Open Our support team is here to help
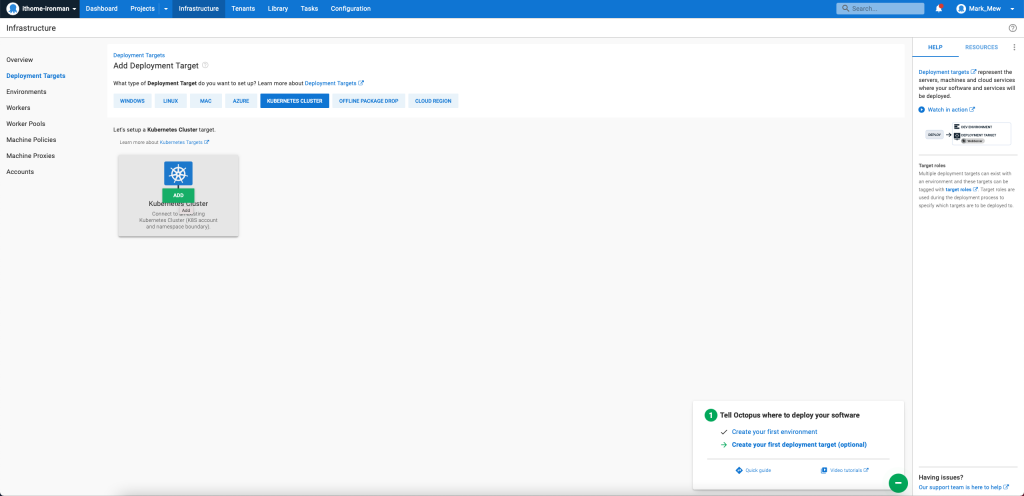The width and height of the screenshot is (1024, 496). (963, 487)
